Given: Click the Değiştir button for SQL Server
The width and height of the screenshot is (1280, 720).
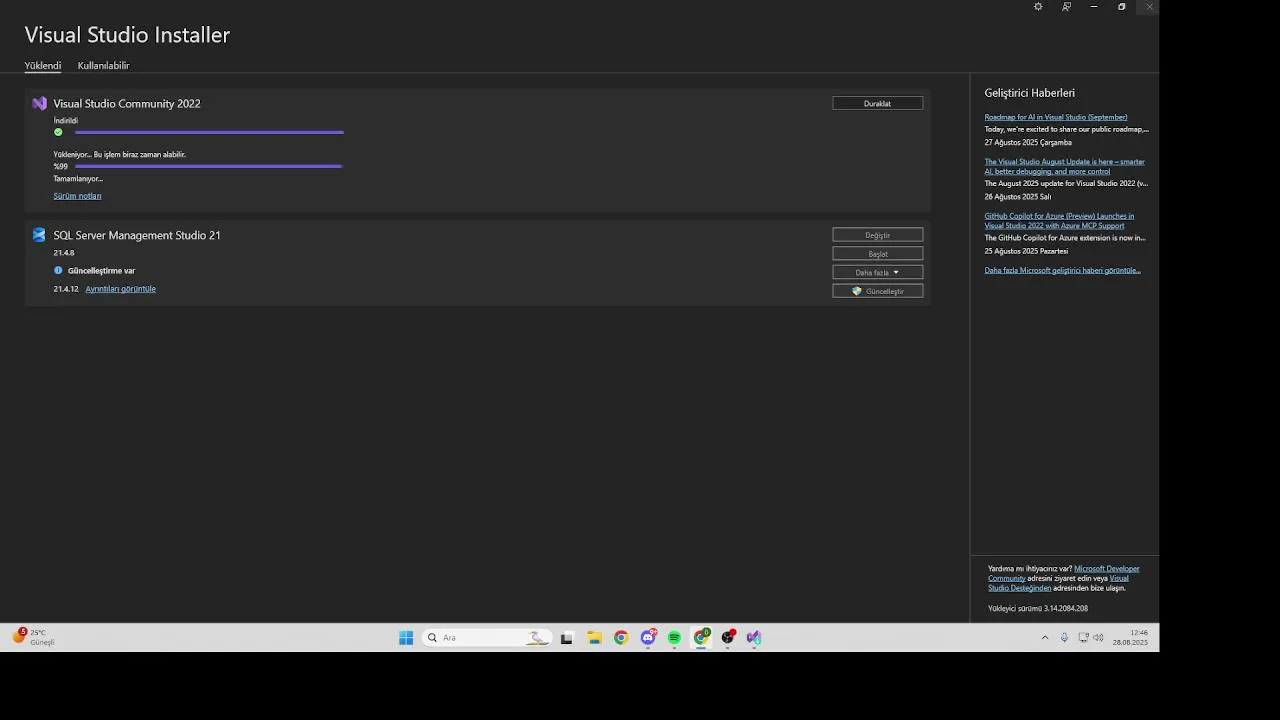Looking at the screenshot, I should click(x=877, y=235).
